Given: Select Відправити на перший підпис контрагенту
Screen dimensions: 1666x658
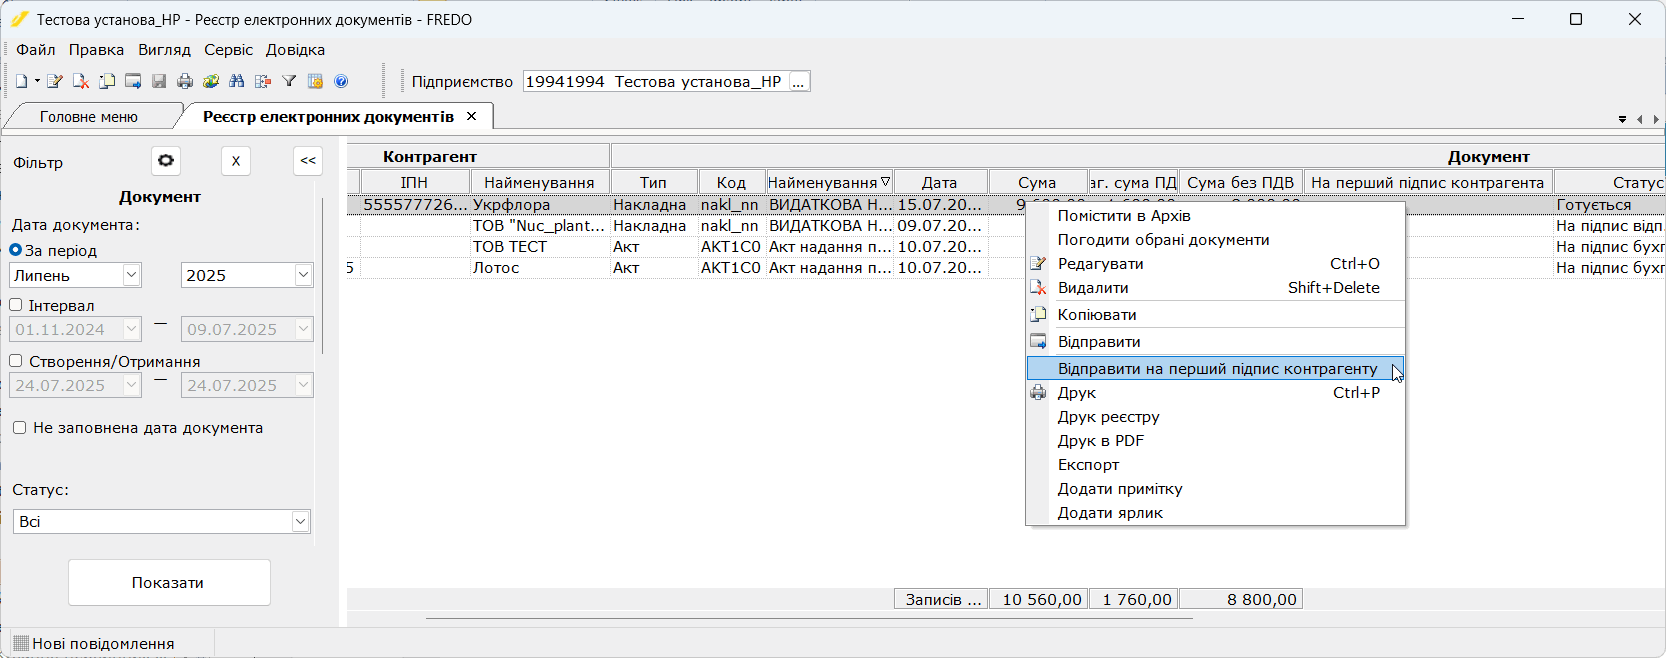Looking at the screenshot, I should tap(1215, 369).
